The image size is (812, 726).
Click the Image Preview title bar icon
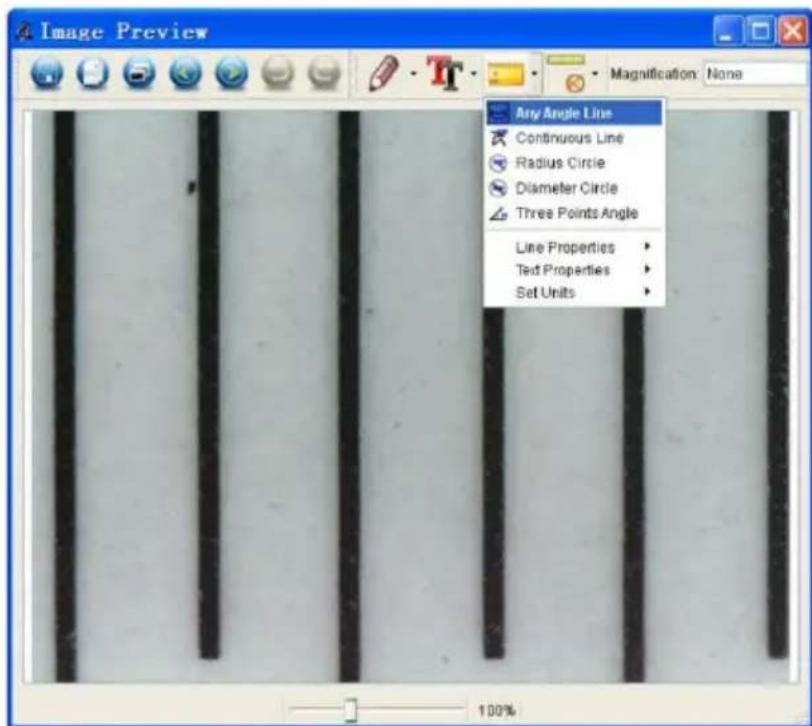(x=24, y=32)
